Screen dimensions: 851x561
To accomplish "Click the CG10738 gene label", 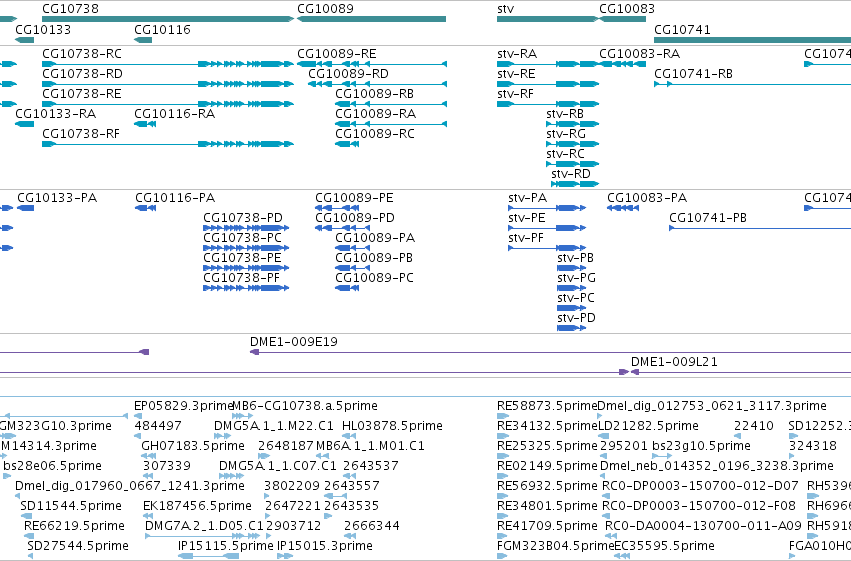I will (71, 9).
